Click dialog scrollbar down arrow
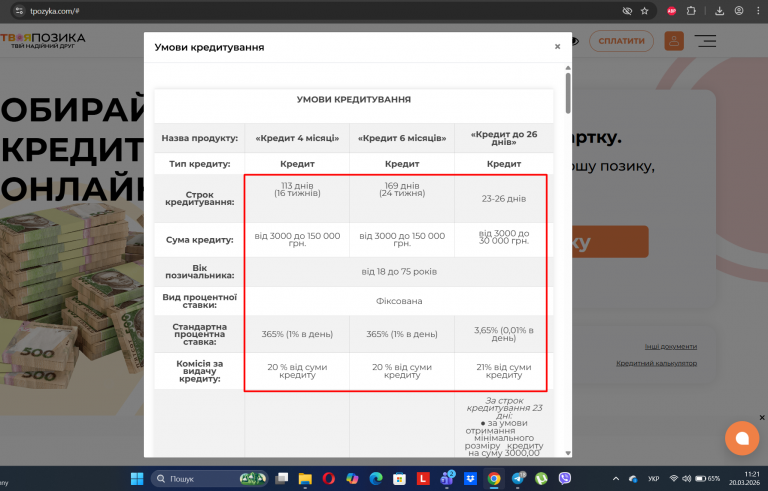The width and height of the screenshot is (768, 491). (568, 453)
